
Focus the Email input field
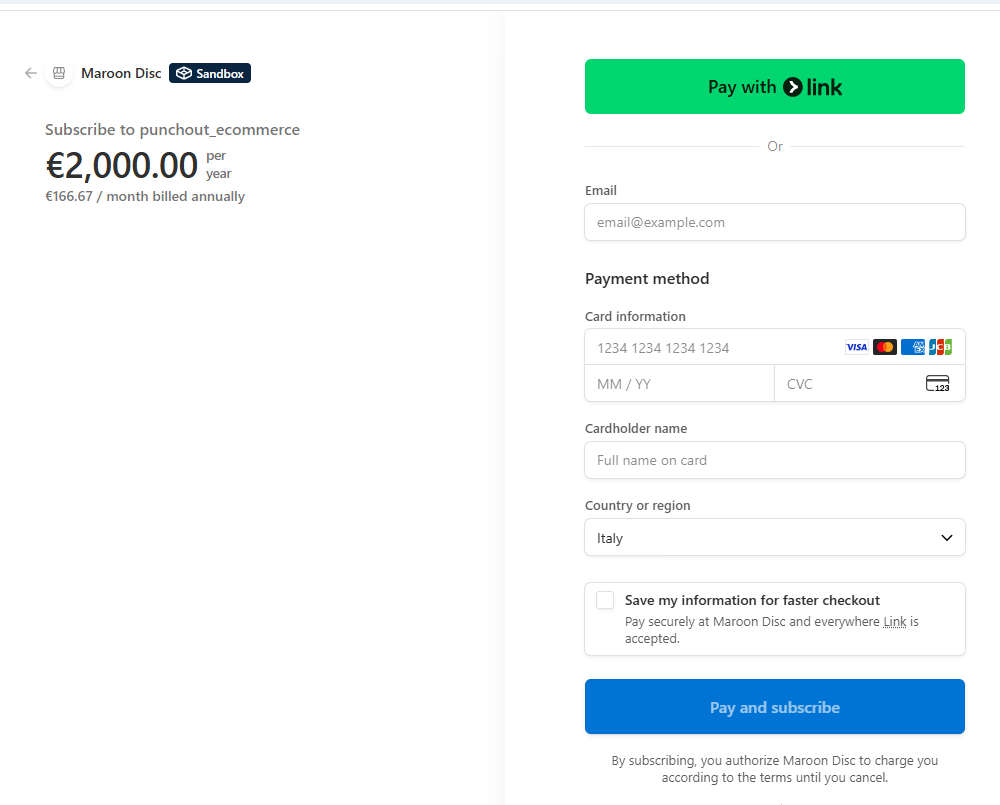click(775, 222)
